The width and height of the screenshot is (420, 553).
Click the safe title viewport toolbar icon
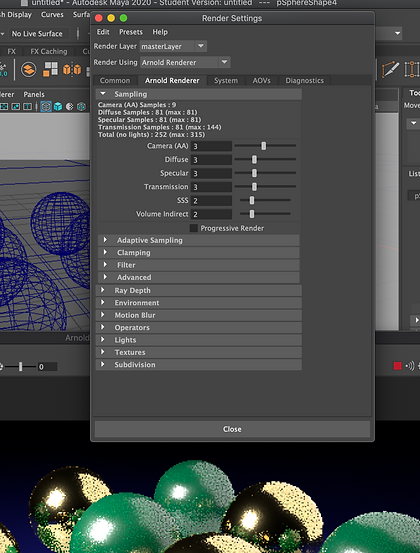[x=27, y=106]
